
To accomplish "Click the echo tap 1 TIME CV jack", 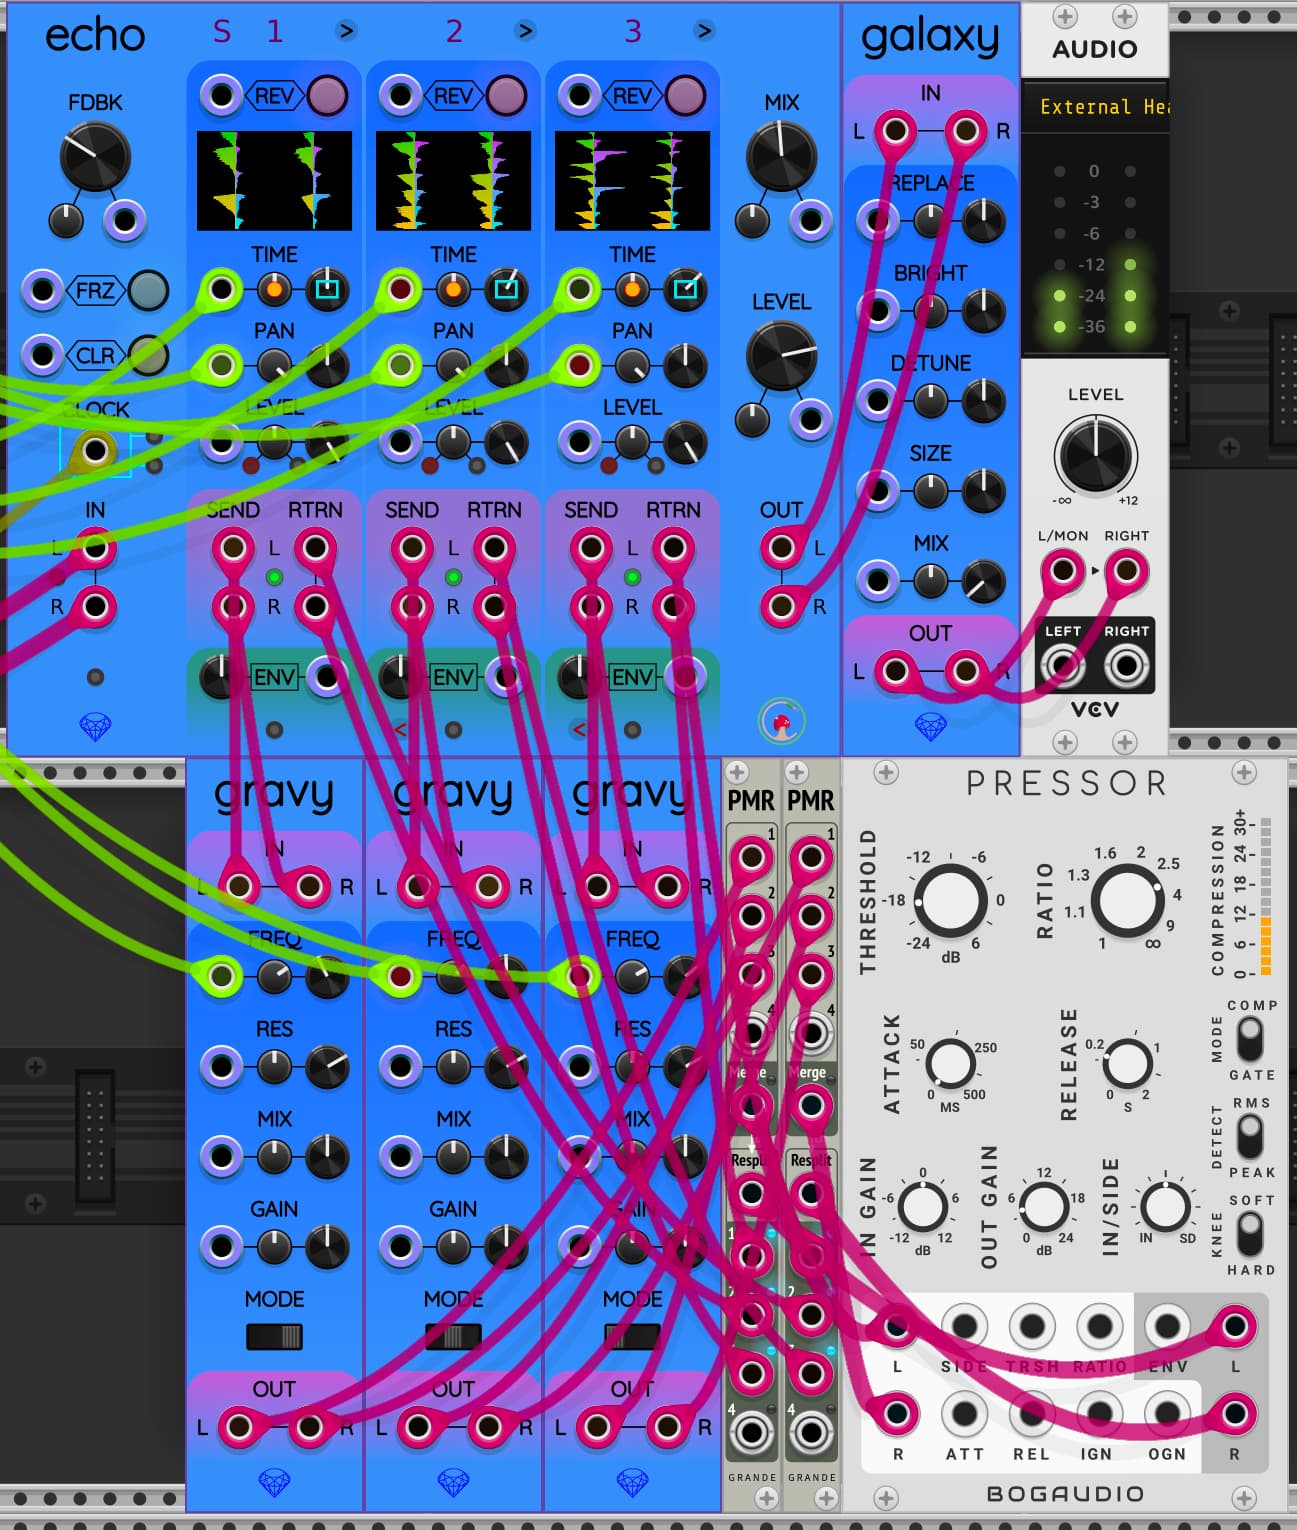I will [x=221, y=290].
